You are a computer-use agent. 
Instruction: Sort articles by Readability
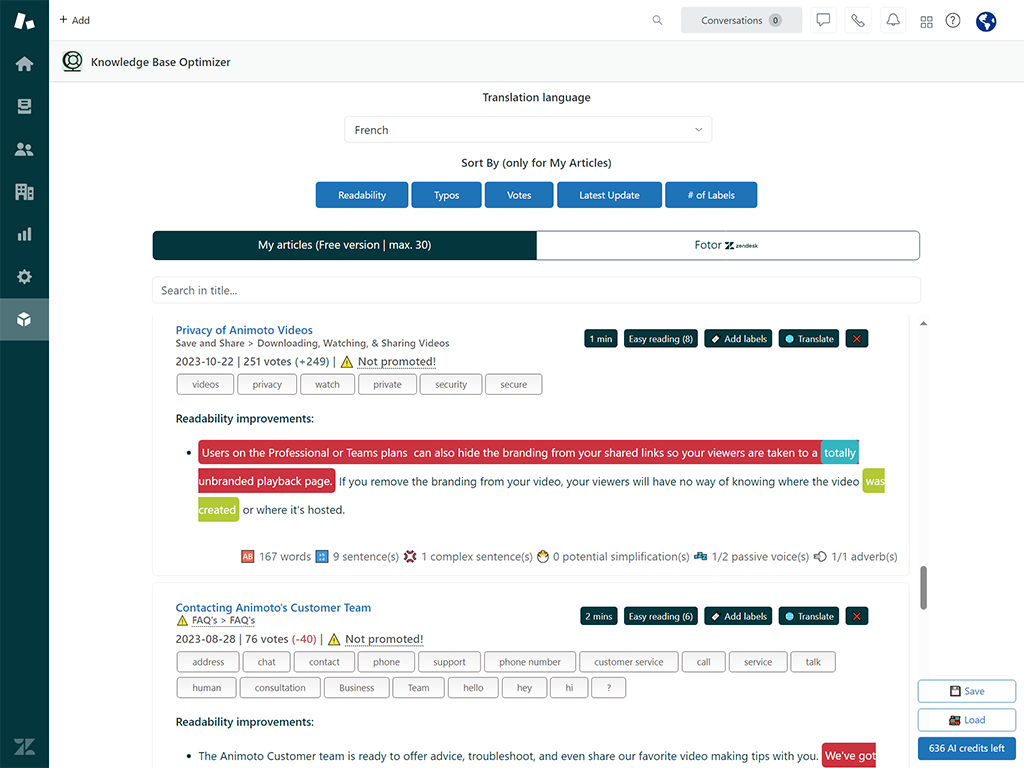362,195
